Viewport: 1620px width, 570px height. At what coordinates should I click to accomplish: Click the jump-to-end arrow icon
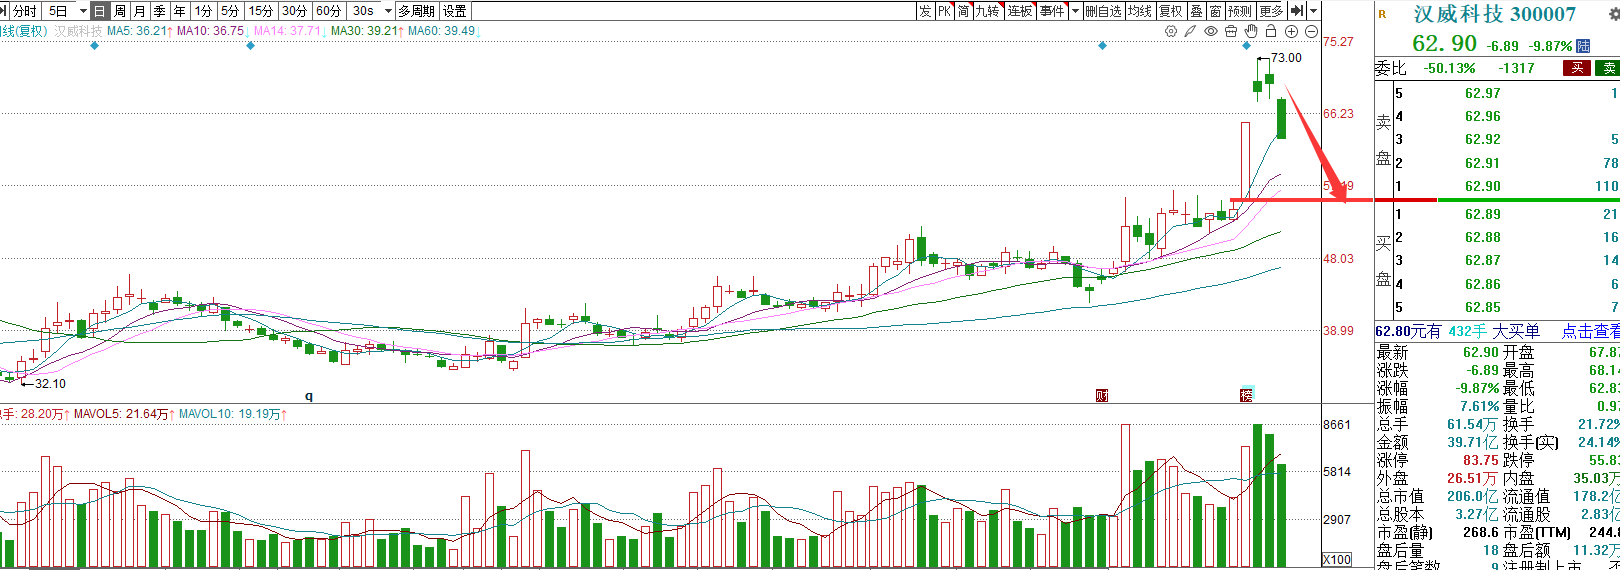click(1297, 11)
